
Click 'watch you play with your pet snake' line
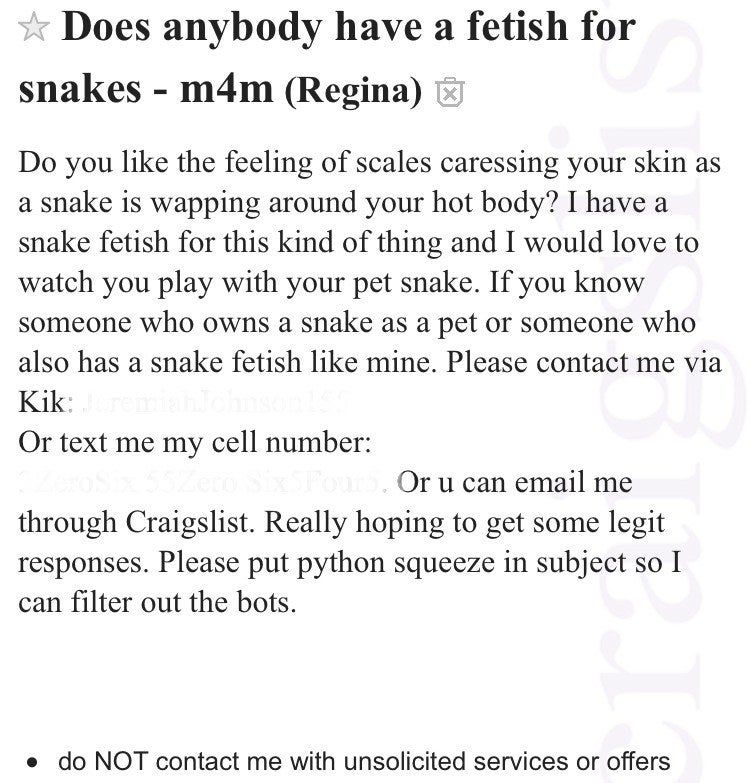pos(246,283)
